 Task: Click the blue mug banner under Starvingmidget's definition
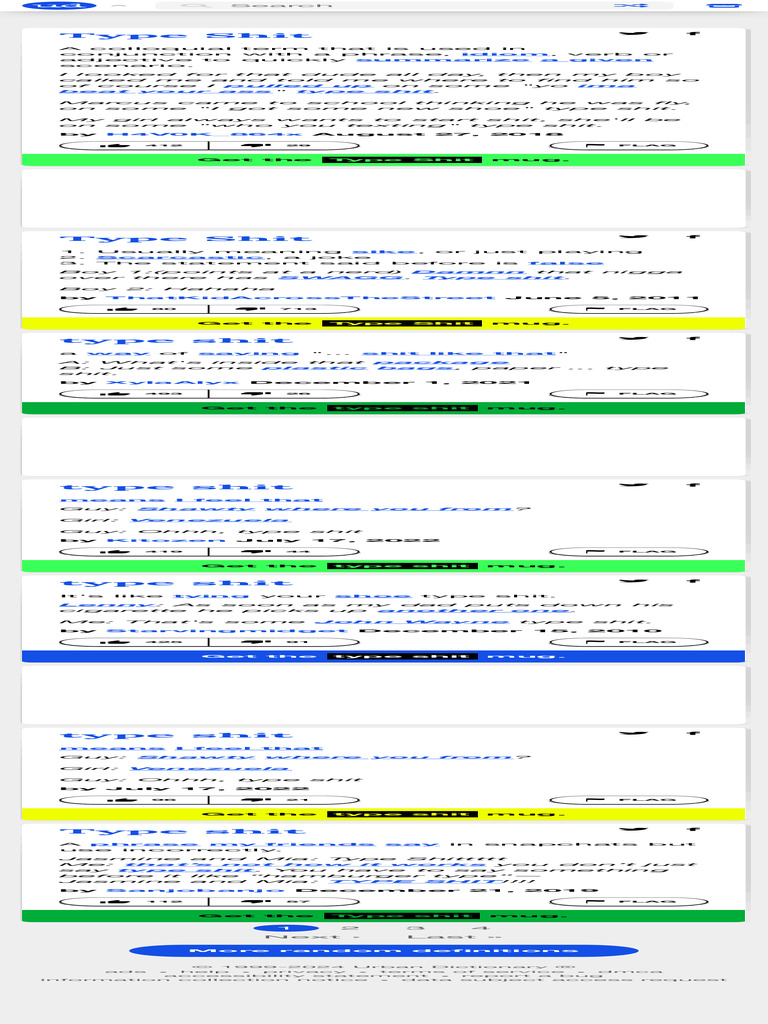tap(383, 656)
